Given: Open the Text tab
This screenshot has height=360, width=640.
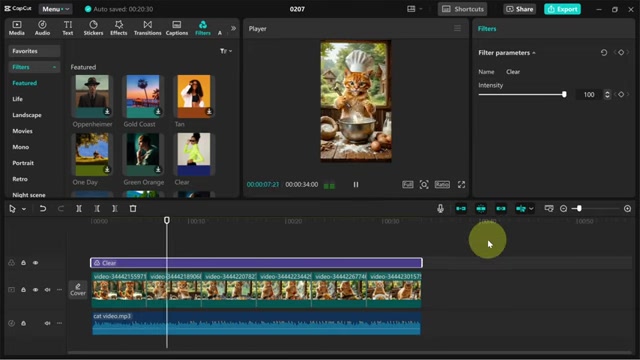Looking at the screenshot, I should coord(68,28).
